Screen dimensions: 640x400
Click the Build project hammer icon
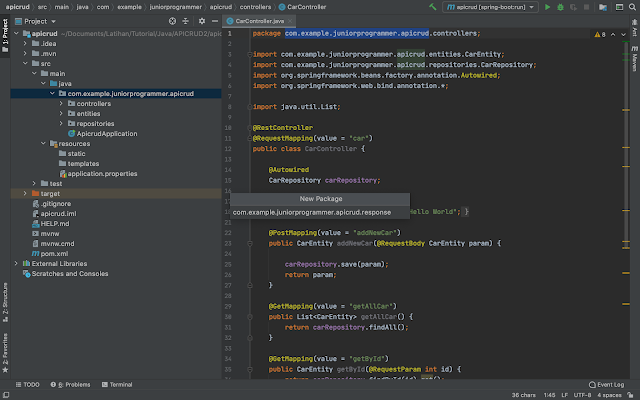click(x=433, y=7)
